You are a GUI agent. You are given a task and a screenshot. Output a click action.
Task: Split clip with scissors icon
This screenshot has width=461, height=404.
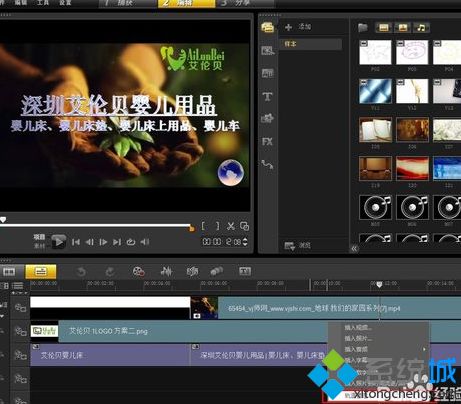click(231, 226)
